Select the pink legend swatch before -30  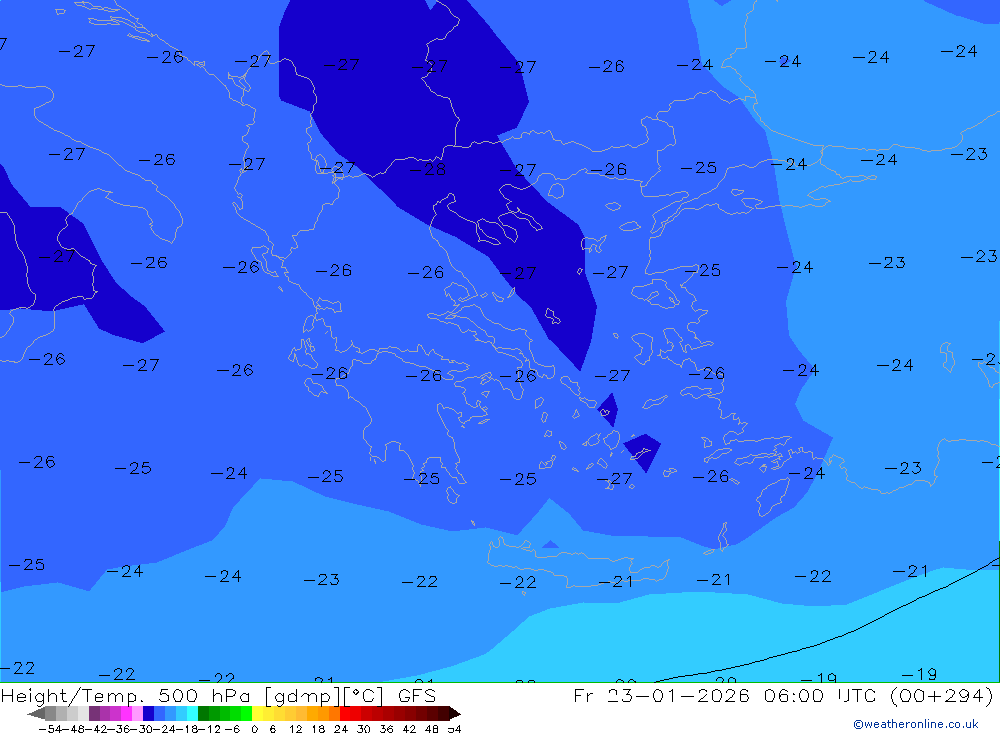137,713
